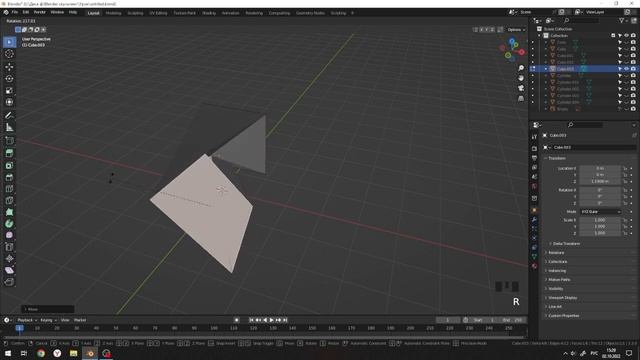Image resolution: width=640 pixels, height=360 pixels.
Task: Click the Scale X value field
Action: click(x=600, y=220)
